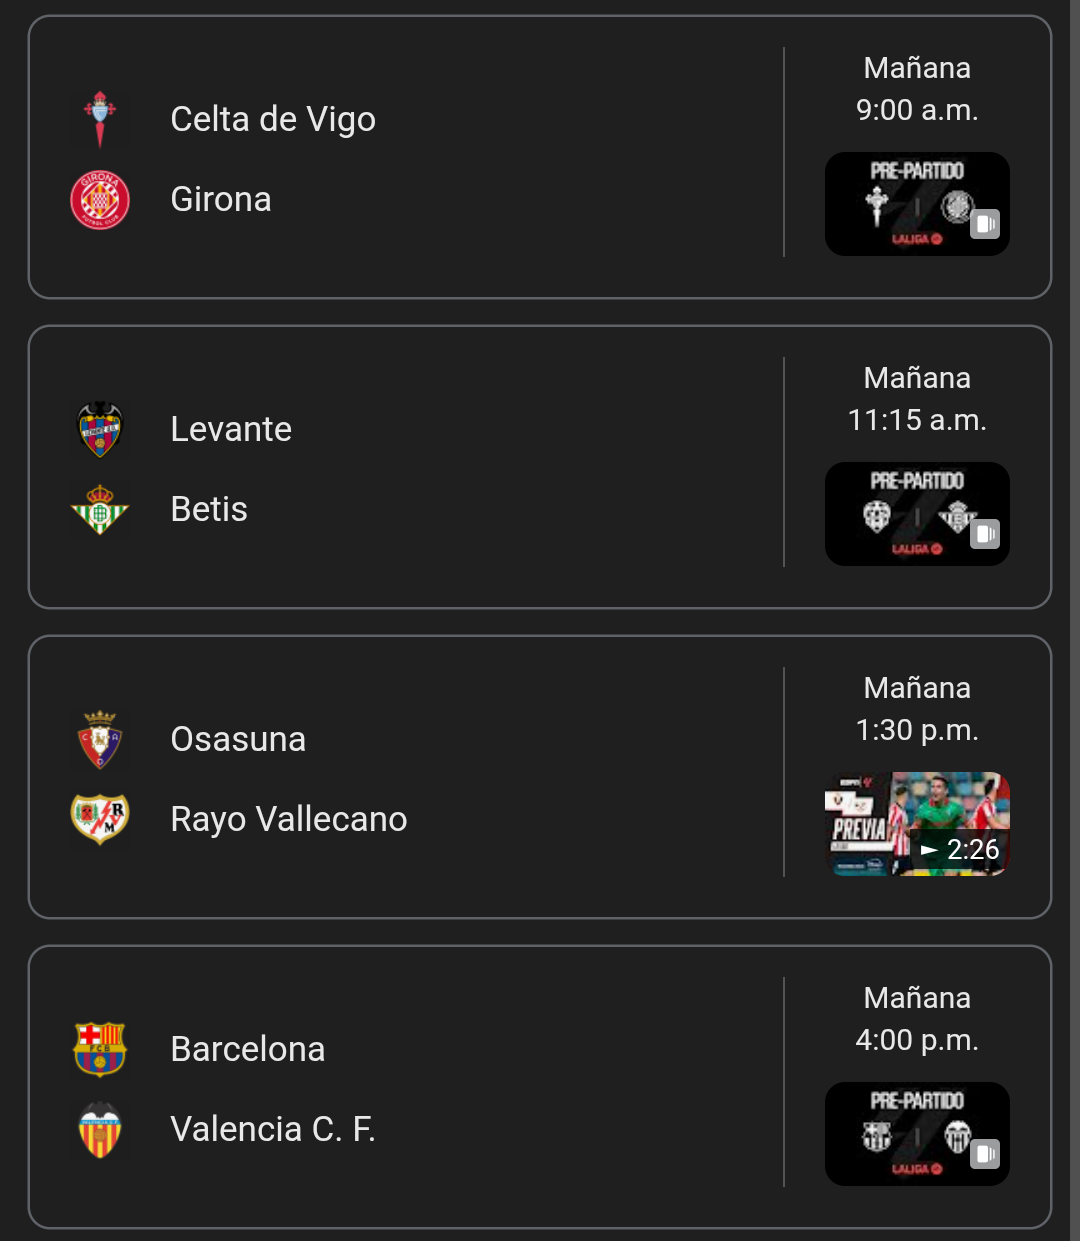Click the Mañana 9:00 a.m. kickoff time
The image size is (1080, 1241).
click(x=917, y=89)
